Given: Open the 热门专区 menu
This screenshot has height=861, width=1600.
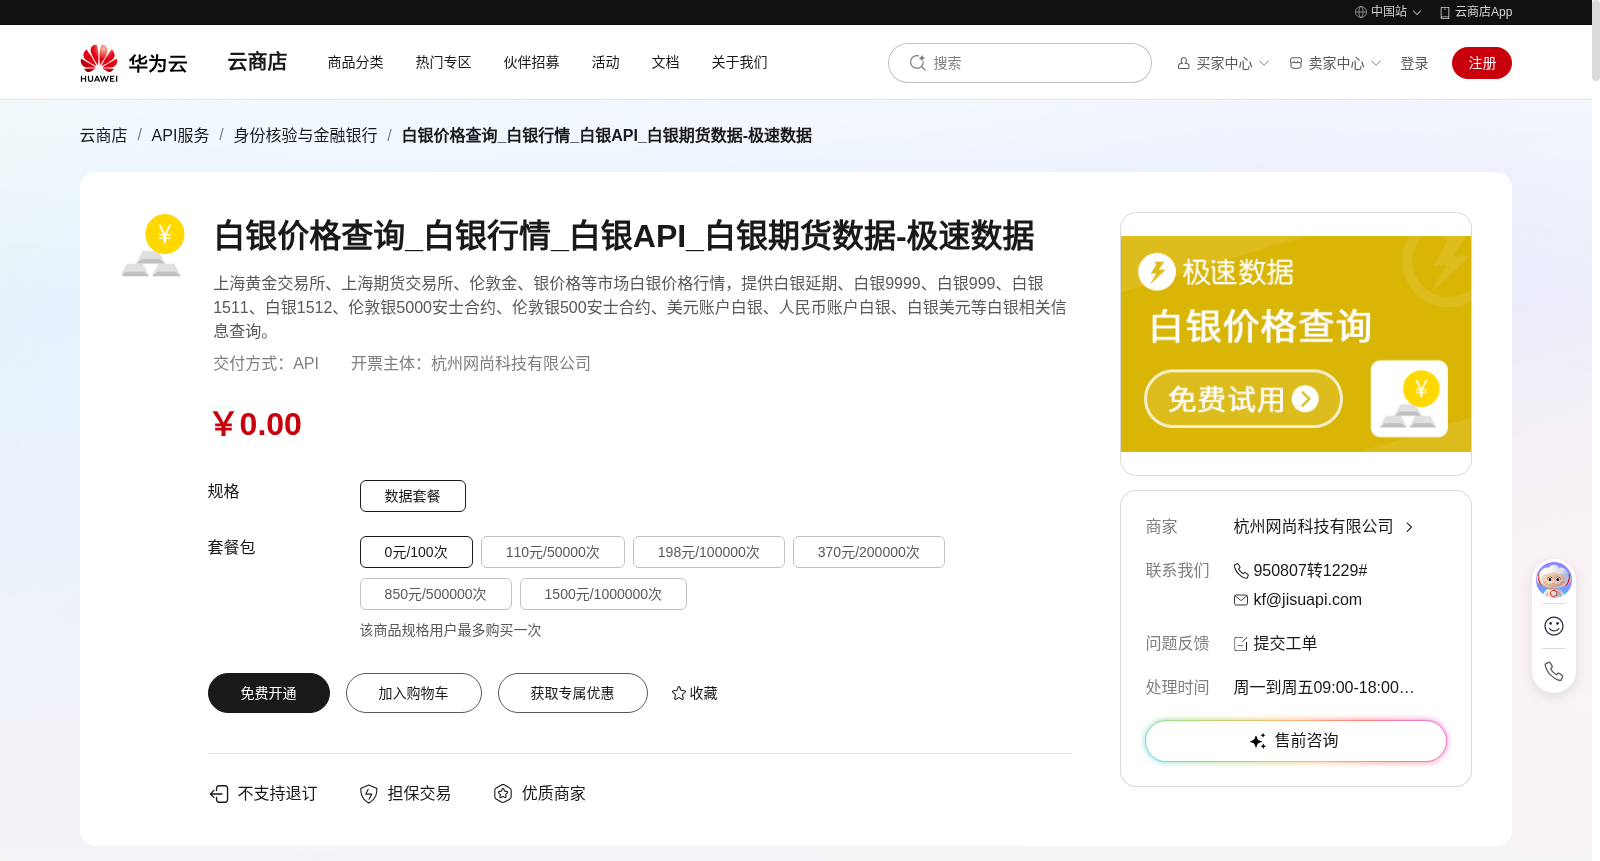Looking at the screenshot, I should [444, 62].
